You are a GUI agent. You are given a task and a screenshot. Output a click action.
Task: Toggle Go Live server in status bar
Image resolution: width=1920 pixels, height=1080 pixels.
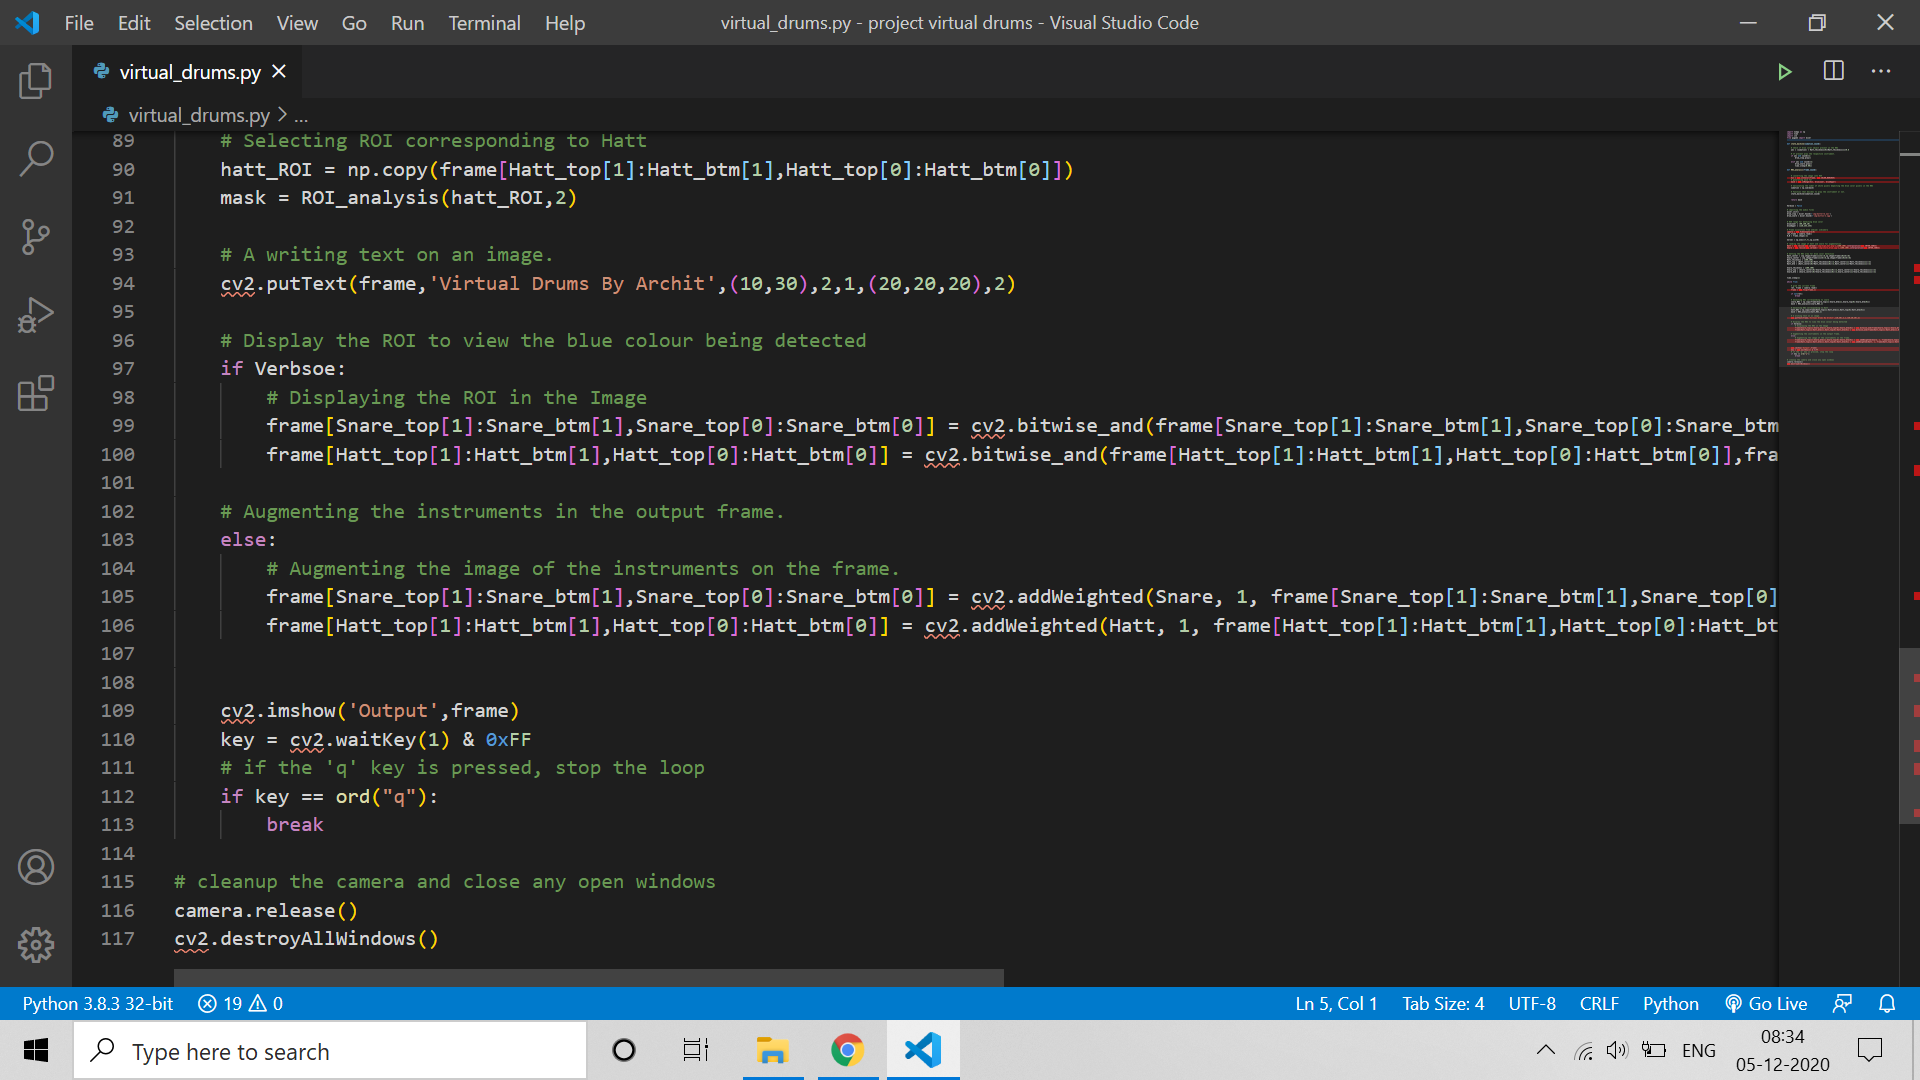(x=1766, y=1003)
